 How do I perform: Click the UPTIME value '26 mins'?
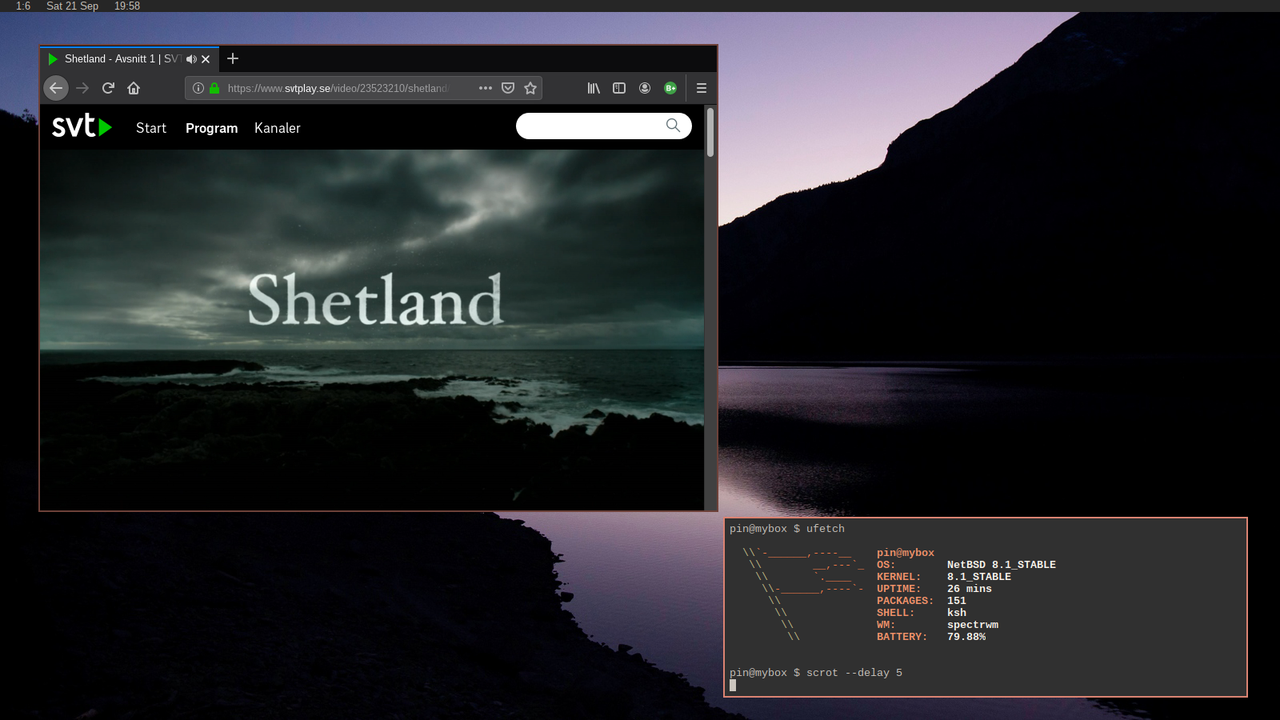pyautogui.click(x=969, y=589)
